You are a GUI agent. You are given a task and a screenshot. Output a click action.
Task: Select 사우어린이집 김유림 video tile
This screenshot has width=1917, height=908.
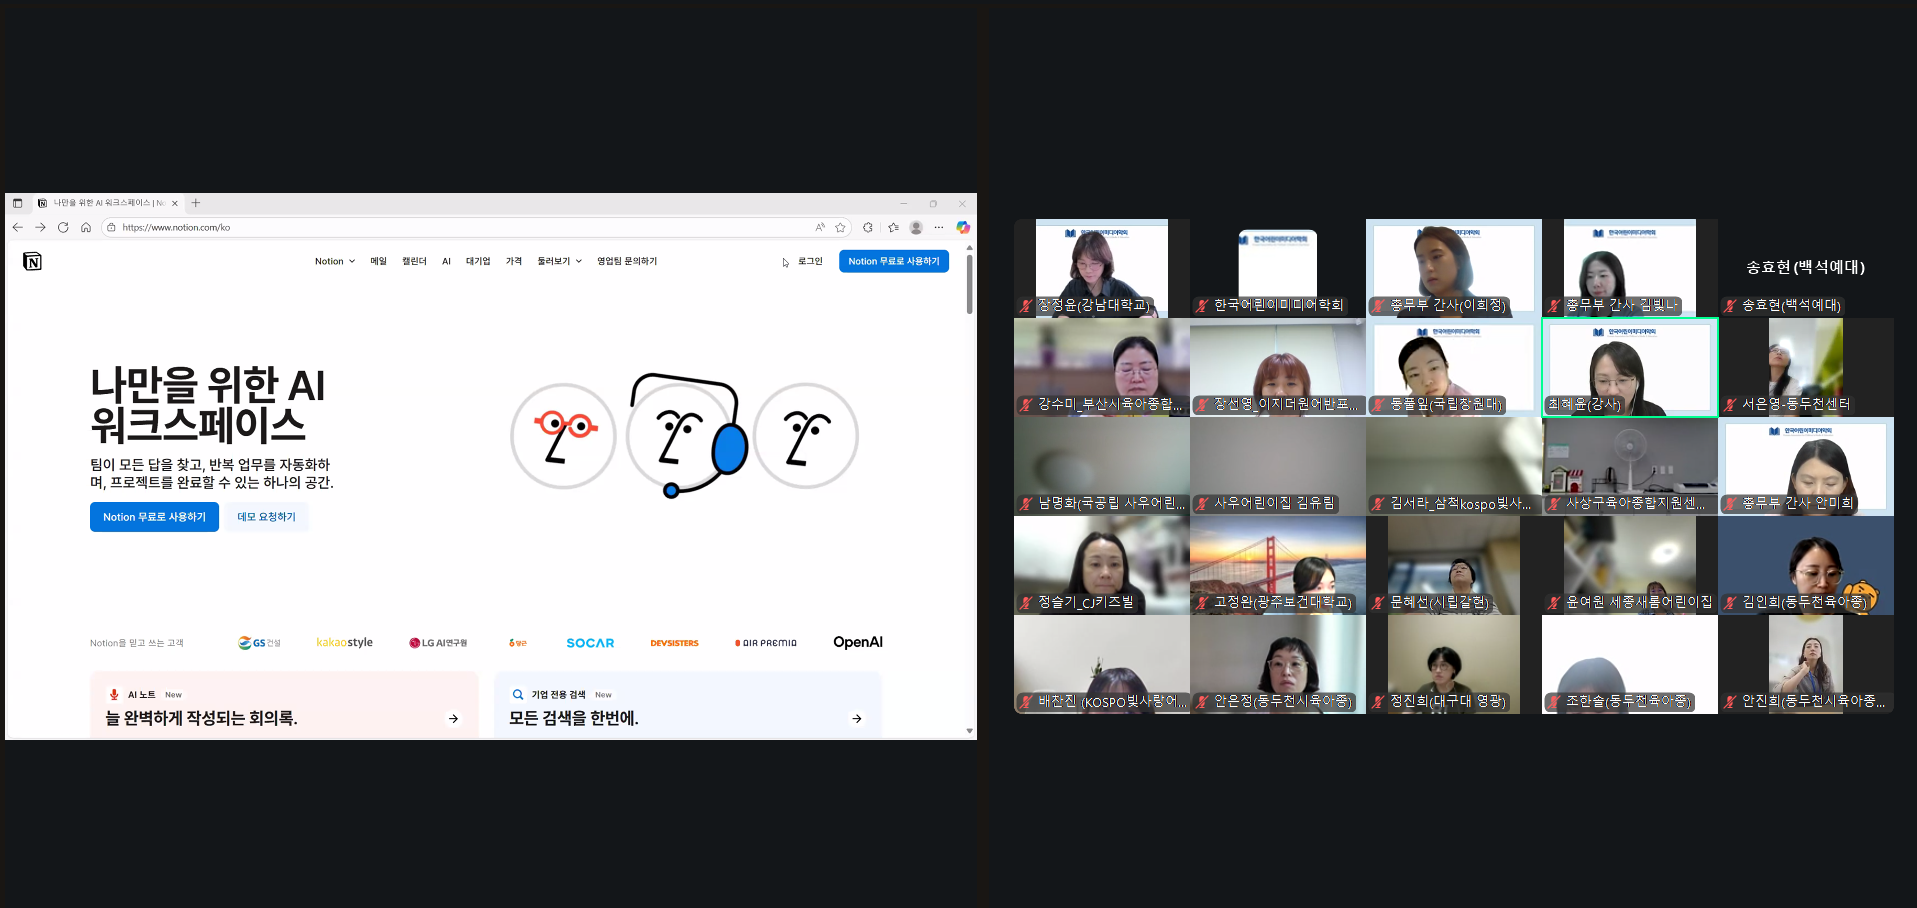(x=1278, y=466)
